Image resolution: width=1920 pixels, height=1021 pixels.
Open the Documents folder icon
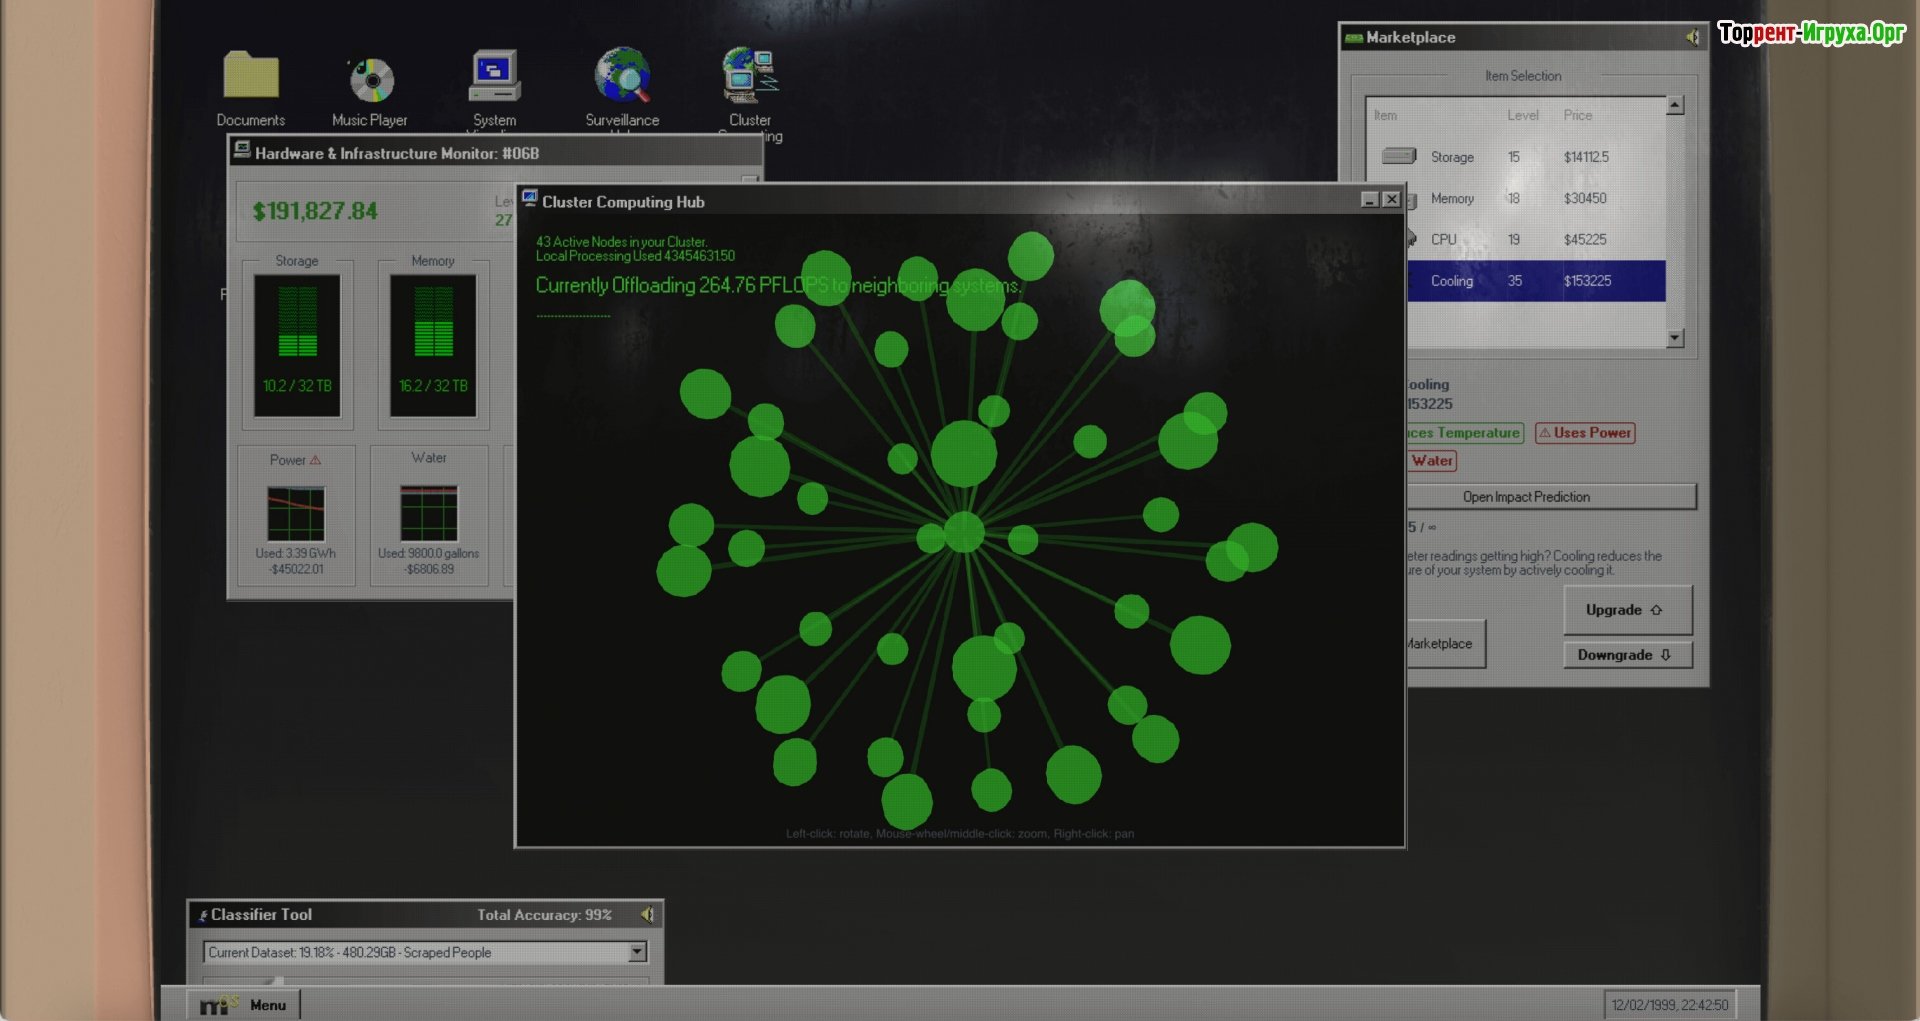(x=251, y=78)
